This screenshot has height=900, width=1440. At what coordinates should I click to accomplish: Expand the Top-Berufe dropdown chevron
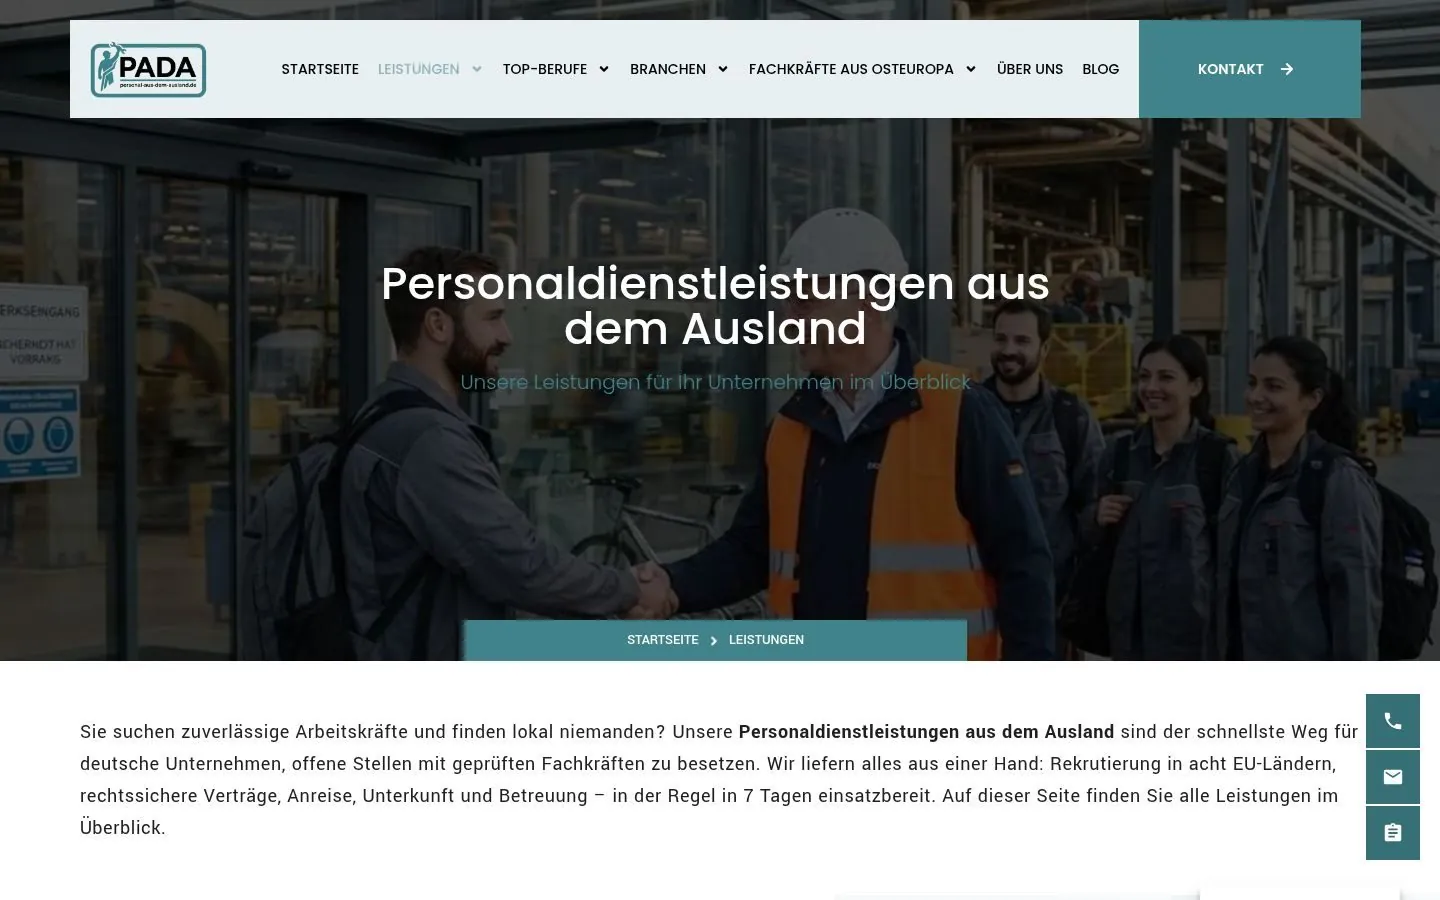point(604,69)
